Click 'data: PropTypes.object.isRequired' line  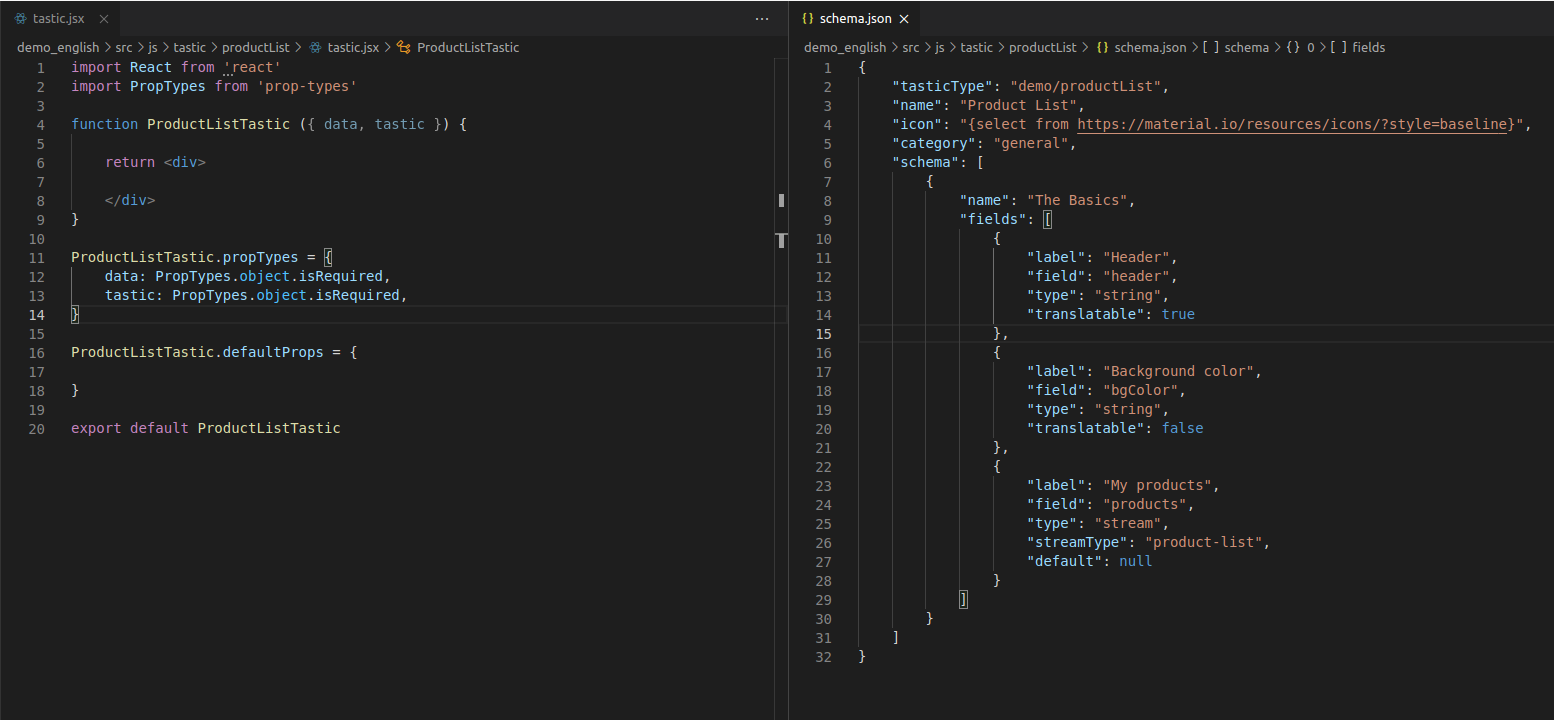click(x=247, y=276)
